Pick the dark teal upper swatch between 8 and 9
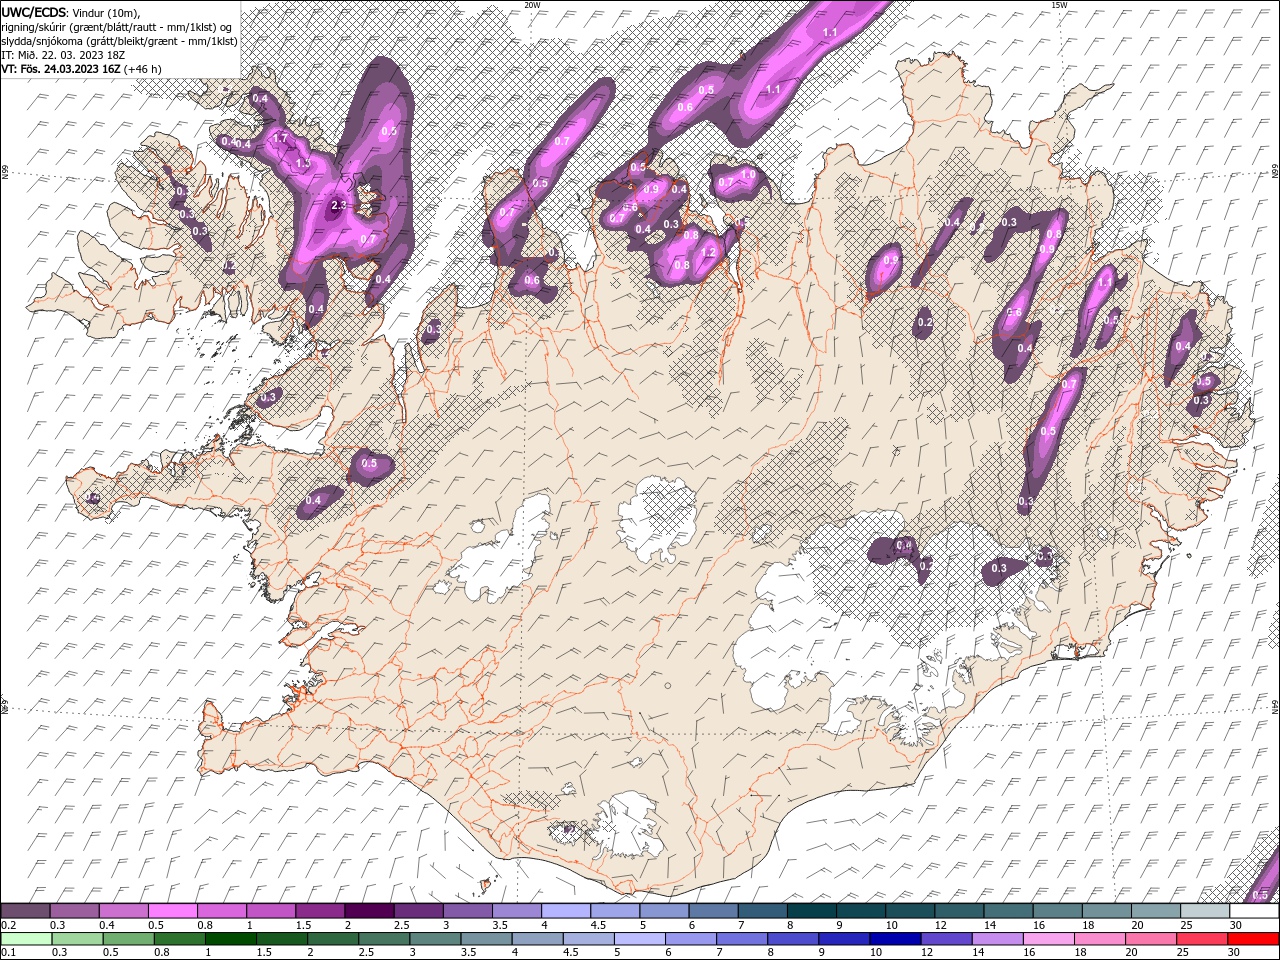The width and height of the screenshot is (1280, 960). click(x=812, y=911)
